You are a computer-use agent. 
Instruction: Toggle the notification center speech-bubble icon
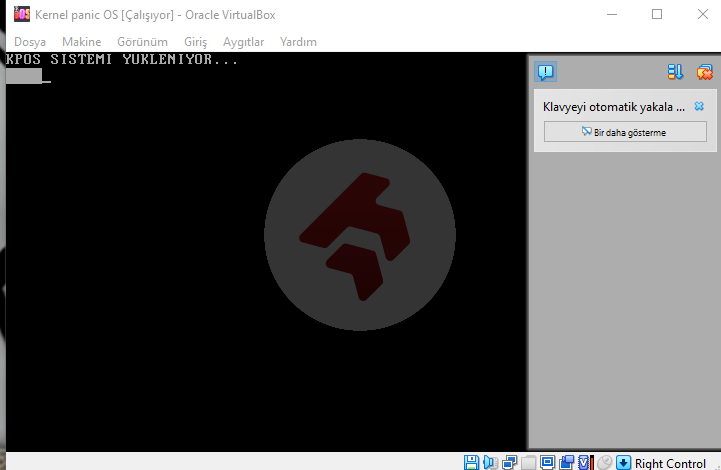point(545,72)
